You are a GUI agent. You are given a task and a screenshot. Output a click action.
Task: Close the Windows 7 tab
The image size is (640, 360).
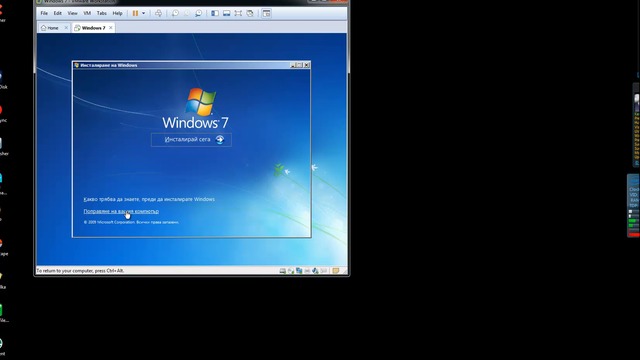tap(111, 28)
